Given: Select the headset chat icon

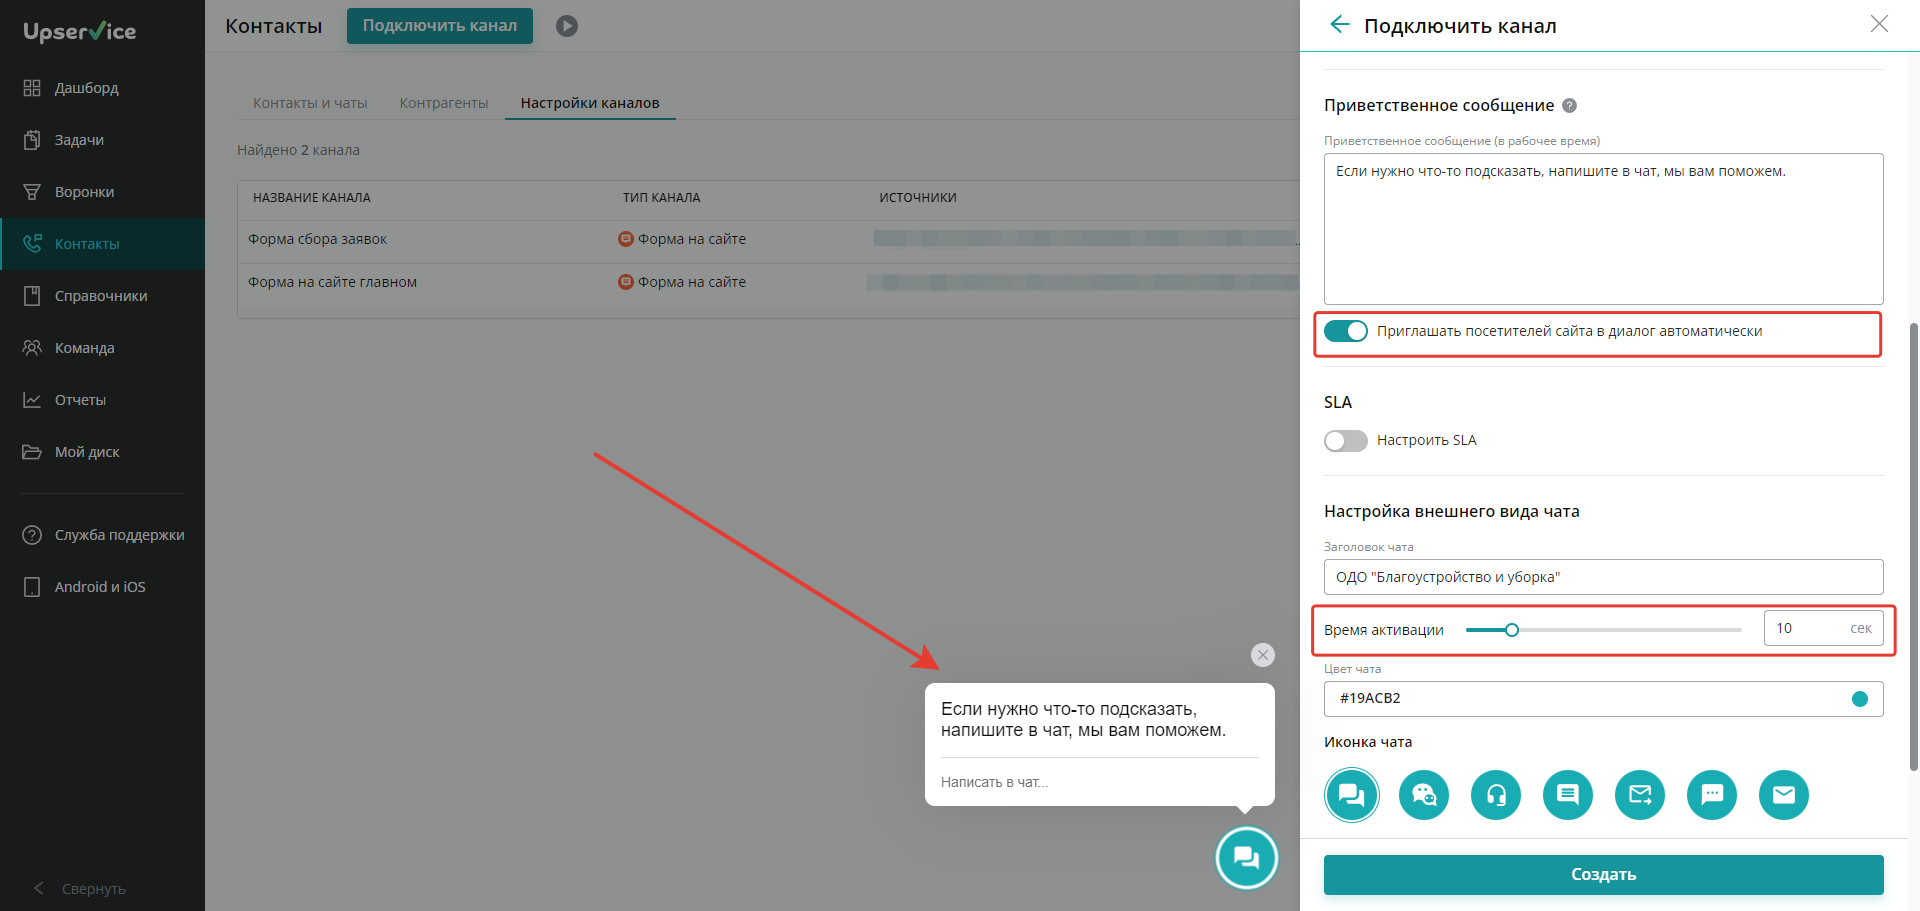Looking at the screenshot, I should click(x=1496, y=795).
